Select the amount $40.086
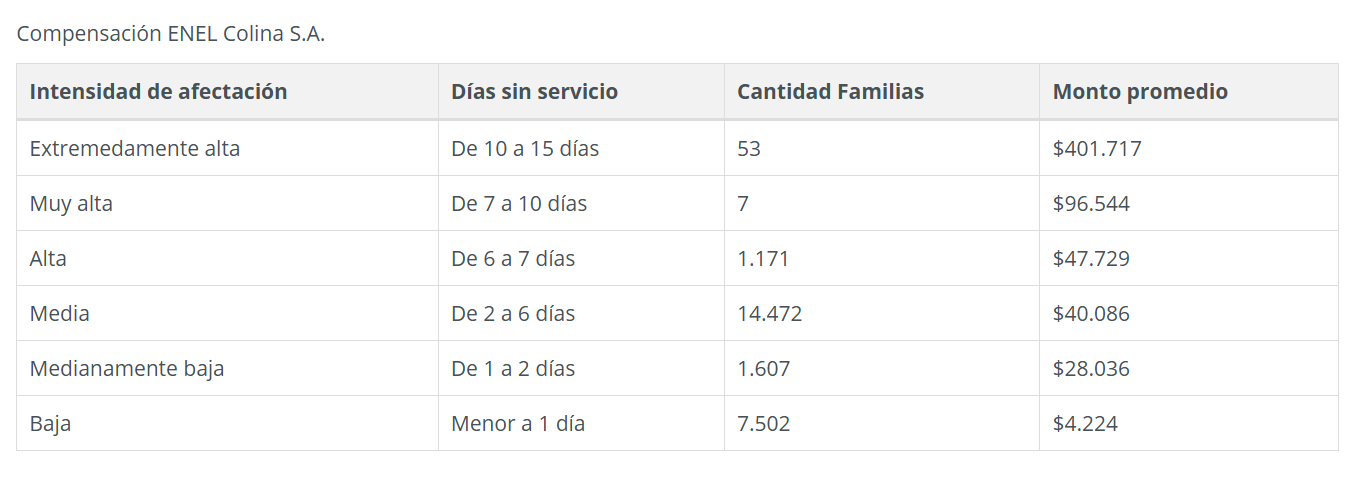 pyautogui.click(x=1091, y=314)
